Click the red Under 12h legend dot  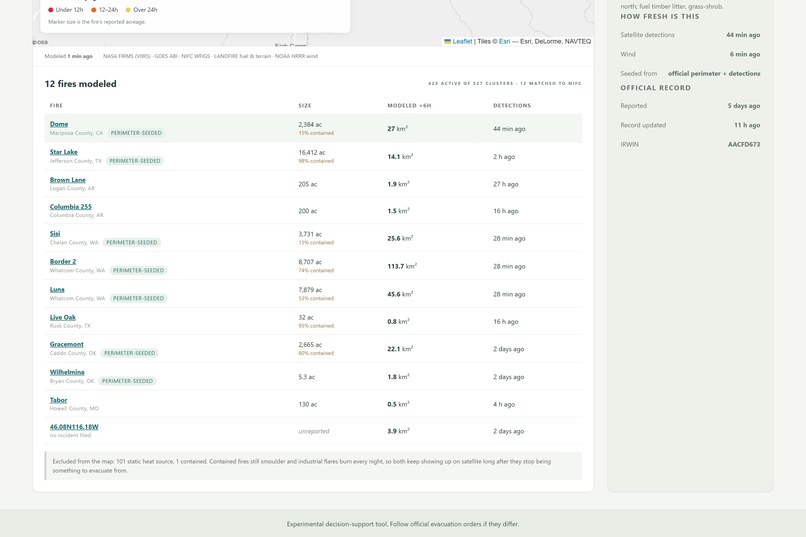[50, 10]
